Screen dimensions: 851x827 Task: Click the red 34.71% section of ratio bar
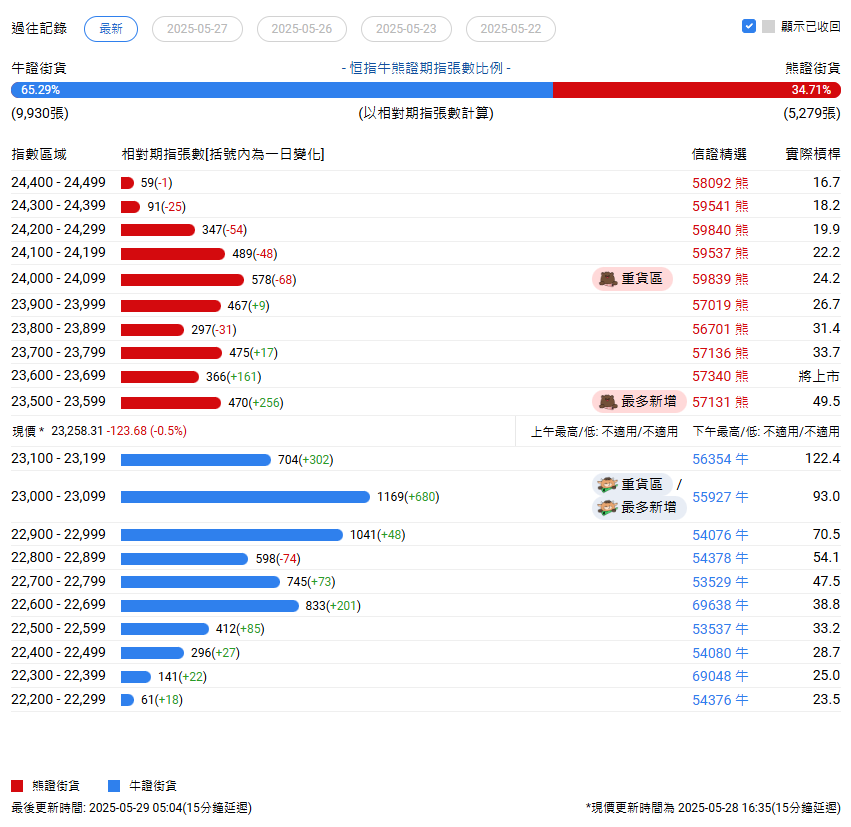click(x=696, y=90)
